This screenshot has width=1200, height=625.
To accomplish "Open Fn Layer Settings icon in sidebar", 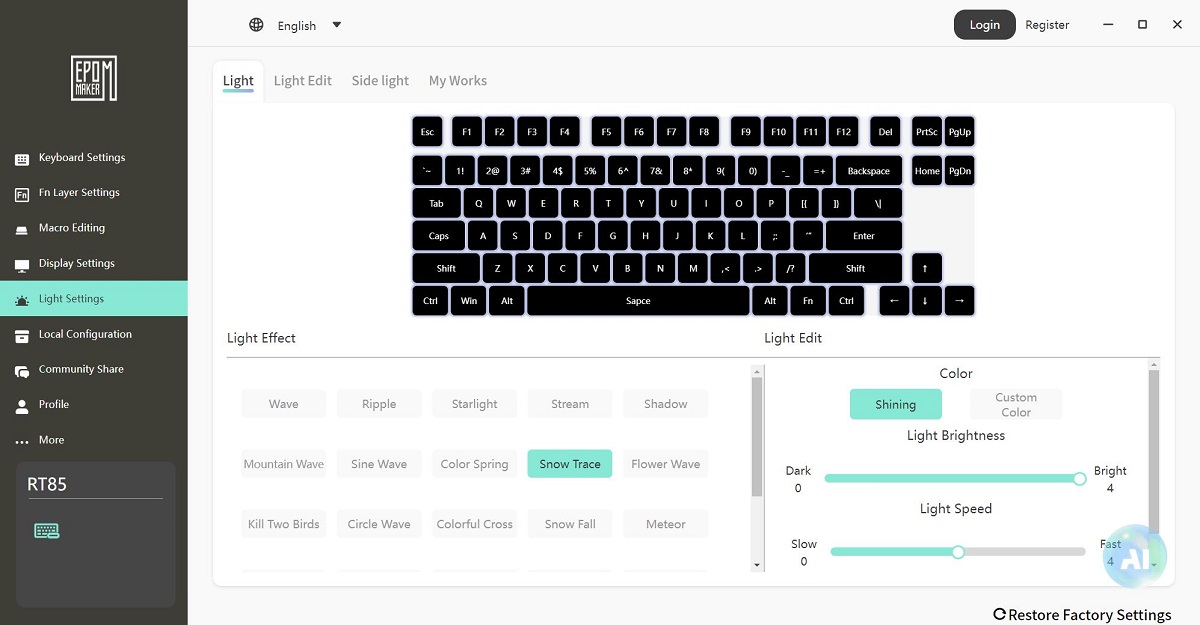I will pos(22,194).
